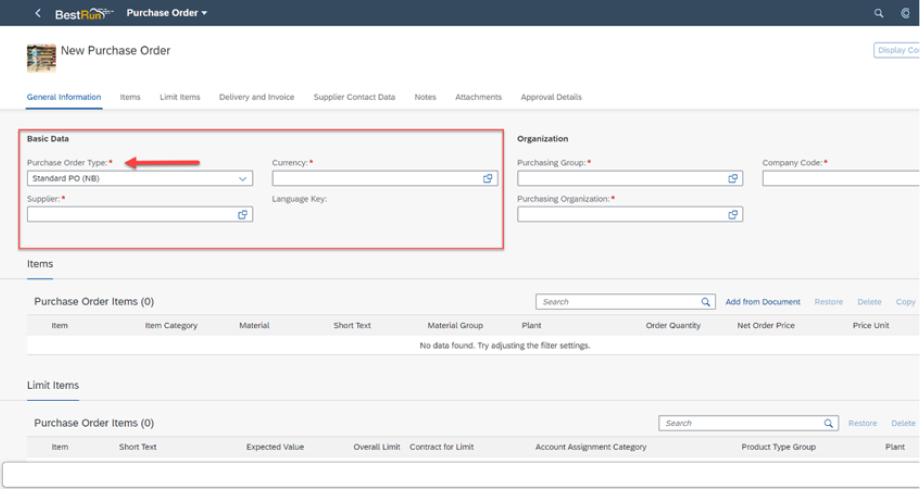This screenshot has width=920, height=489.
Task: Click the purchase order thumbnail image
Action: point(41,58)
